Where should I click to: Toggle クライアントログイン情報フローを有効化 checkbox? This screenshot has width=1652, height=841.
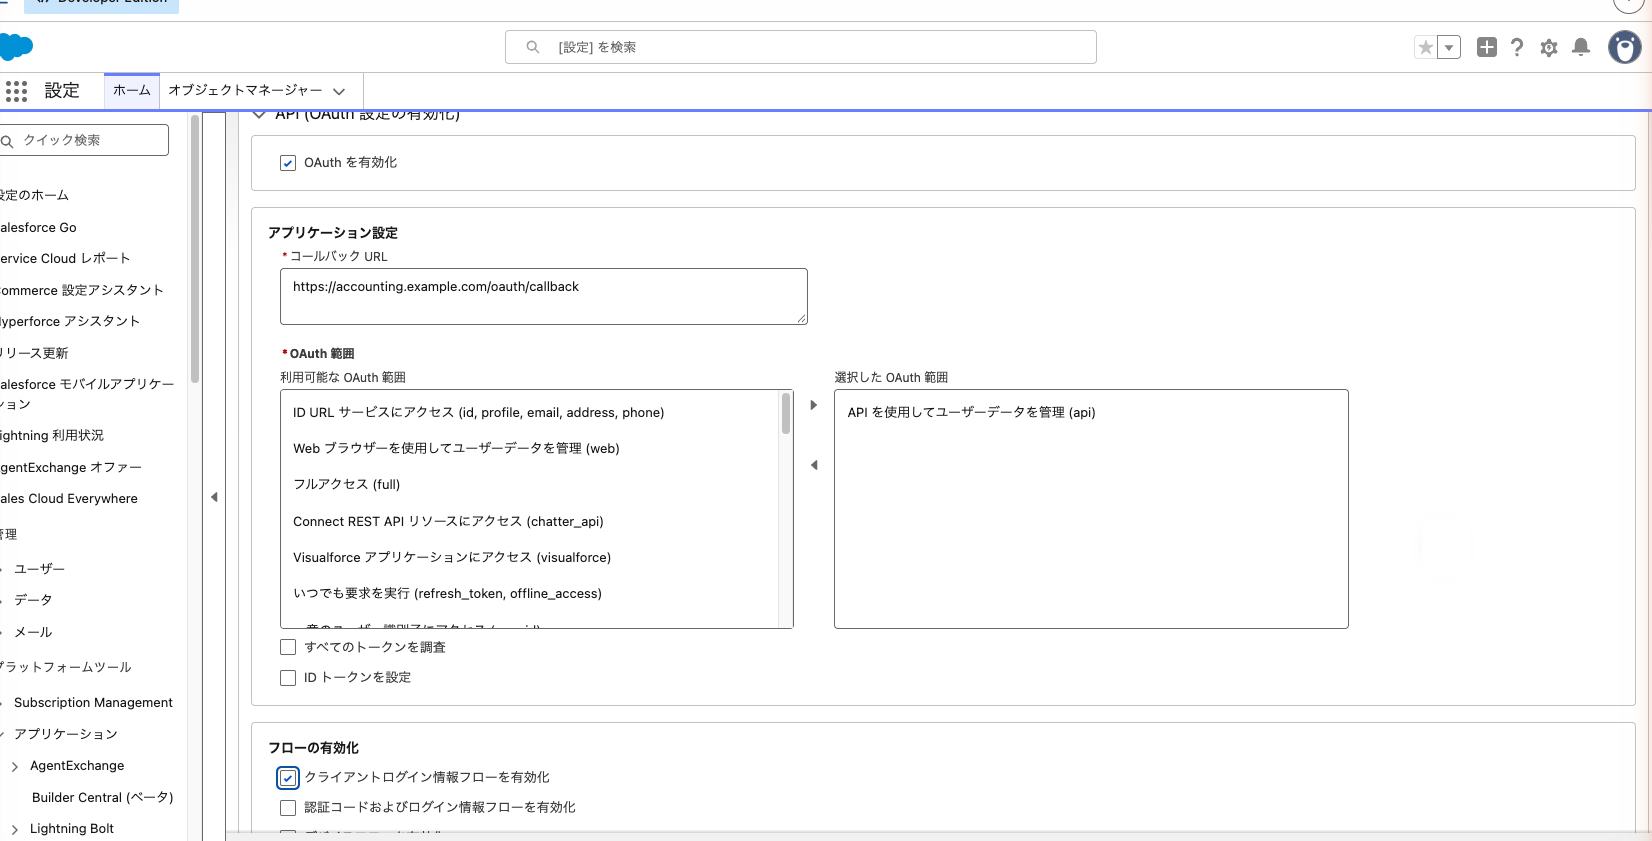[288, 777]
